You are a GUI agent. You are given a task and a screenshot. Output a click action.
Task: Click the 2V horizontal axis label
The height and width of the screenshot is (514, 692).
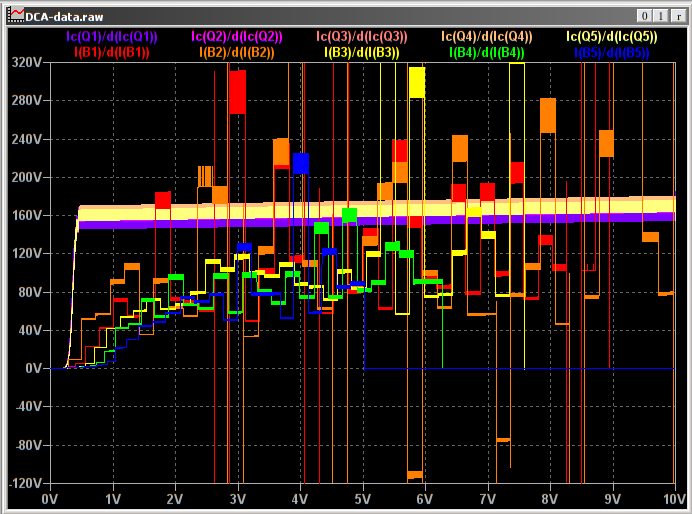pos(175,499)
